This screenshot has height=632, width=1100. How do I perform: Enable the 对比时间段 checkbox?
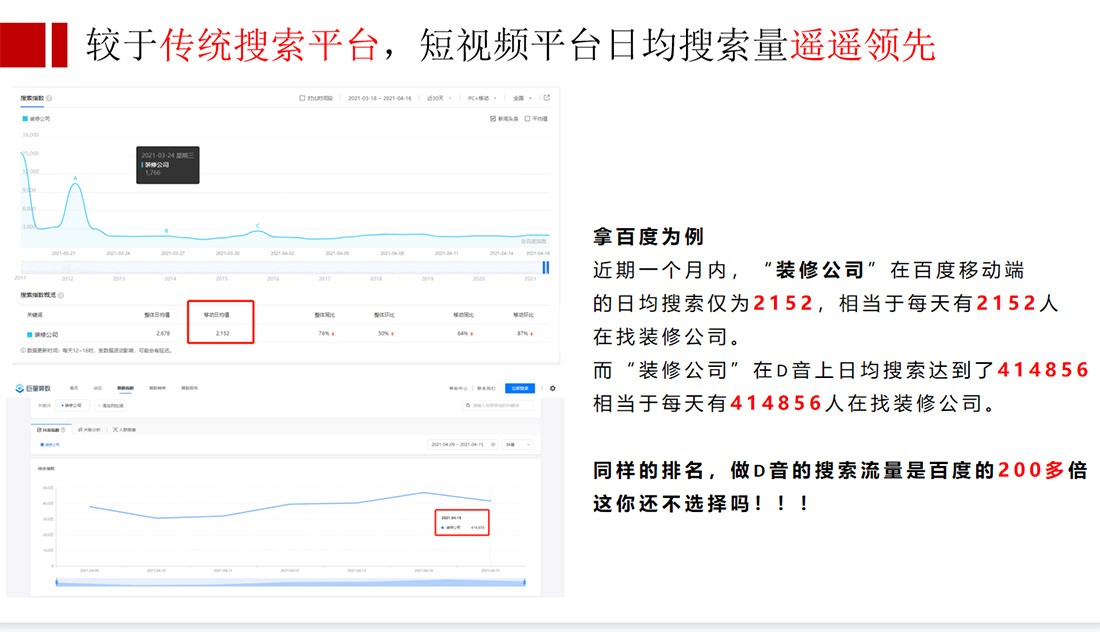(x=303, y=98)
